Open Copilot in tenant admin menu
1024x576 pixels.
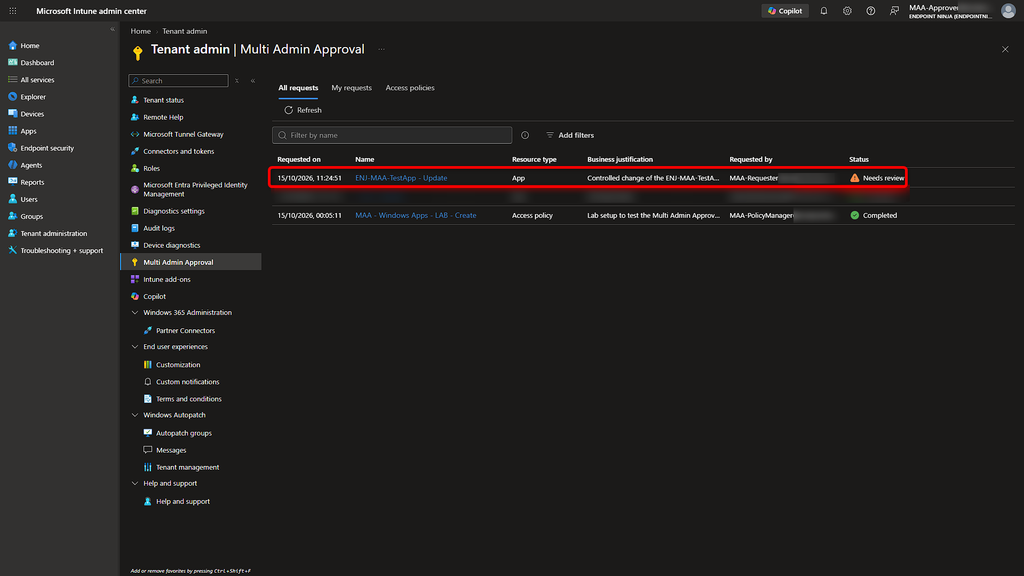pos(154,296)
